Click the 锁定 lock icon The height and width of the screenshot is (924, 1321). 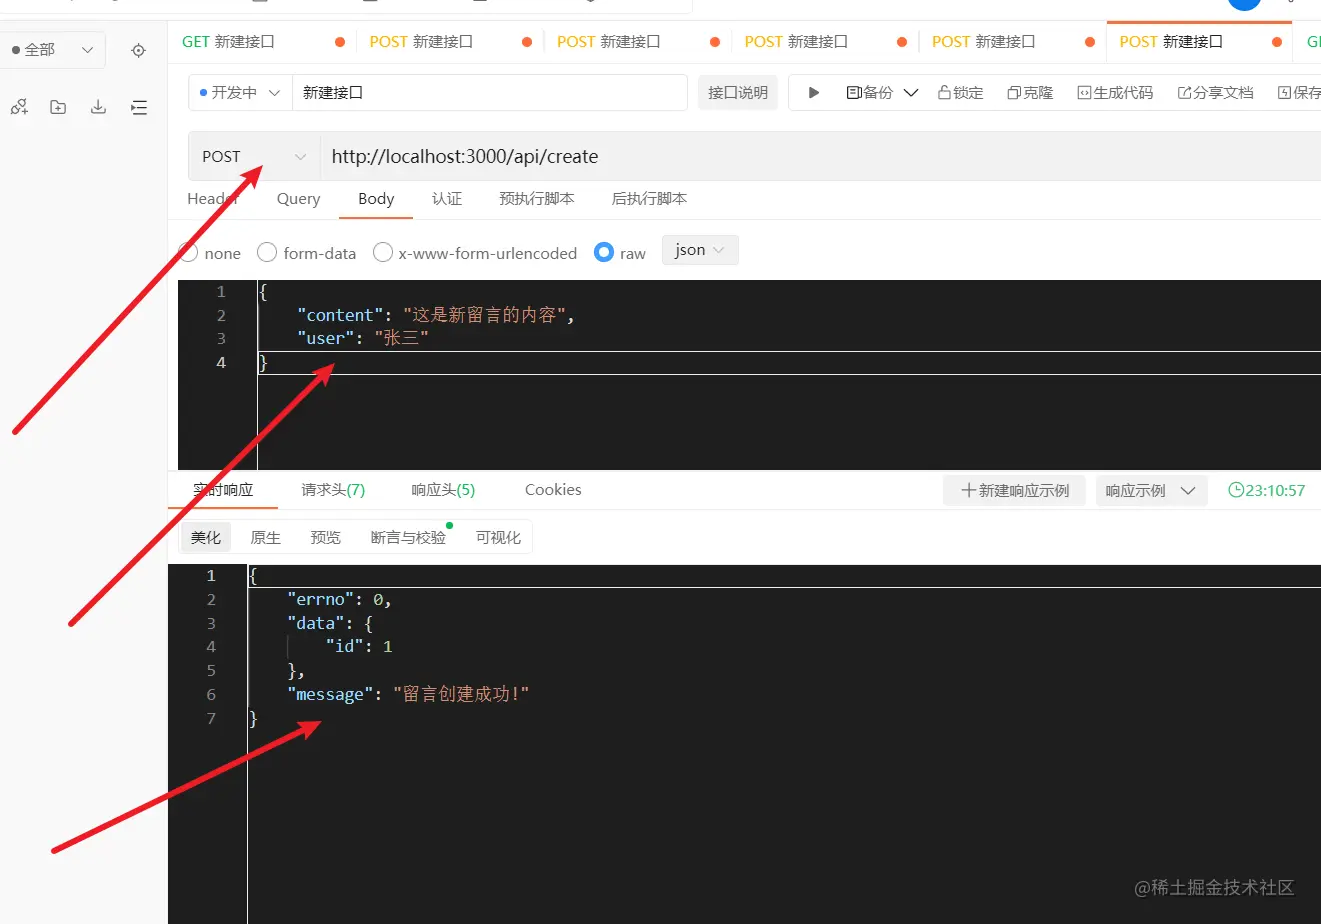(x=944, y=92)
